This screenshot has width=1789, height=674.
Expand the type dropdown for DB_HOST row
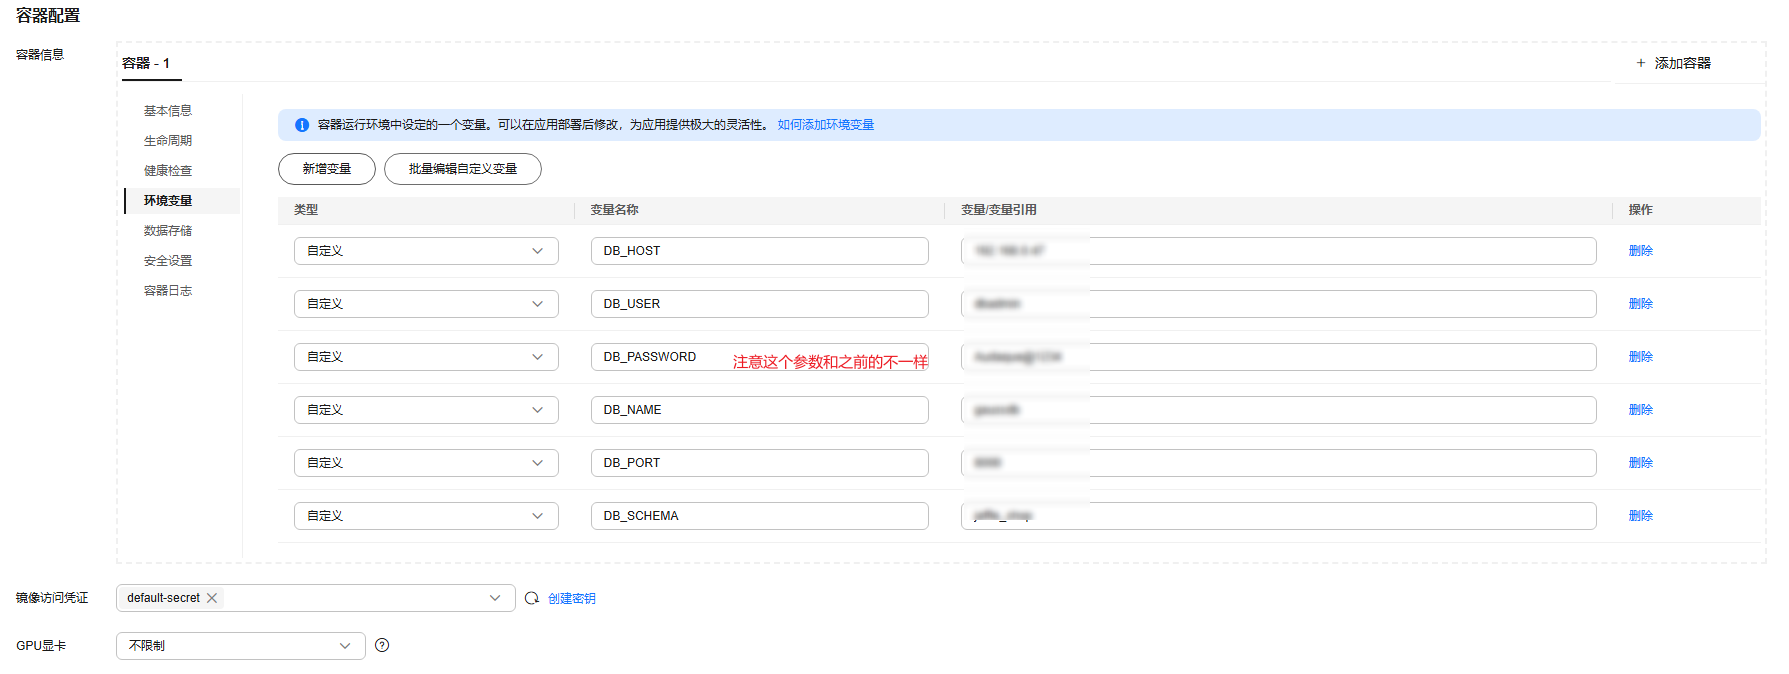tap(537, 251)
